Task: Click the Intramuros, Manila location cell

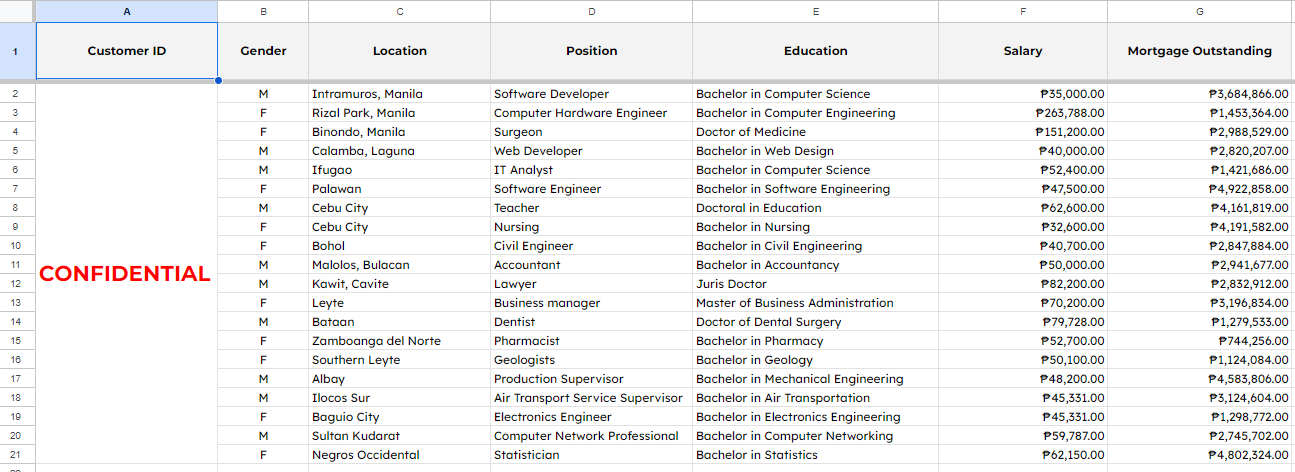Action: [398, 94]
